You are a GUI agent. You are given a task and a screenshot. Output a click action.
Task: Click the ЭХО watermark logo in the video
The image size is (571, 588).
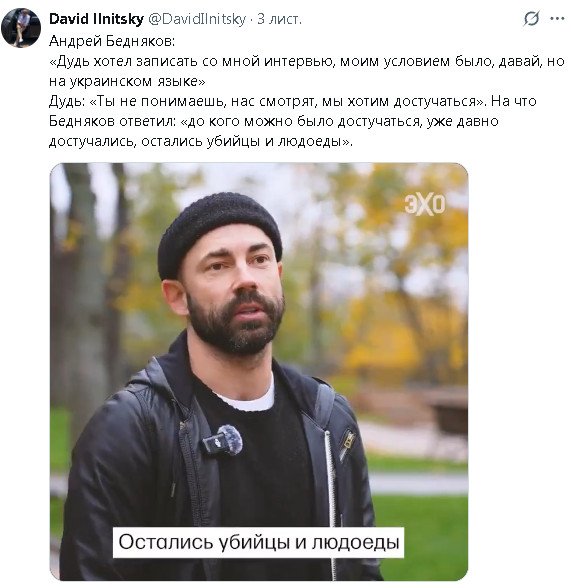(x=425, y=205)
